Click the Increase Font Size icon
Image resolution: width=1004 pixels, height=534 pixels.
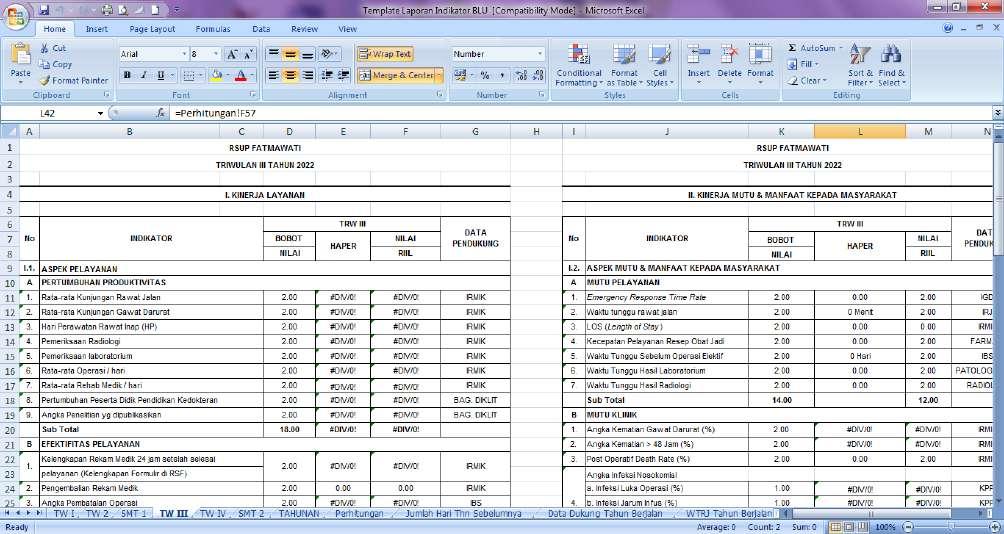232,54
